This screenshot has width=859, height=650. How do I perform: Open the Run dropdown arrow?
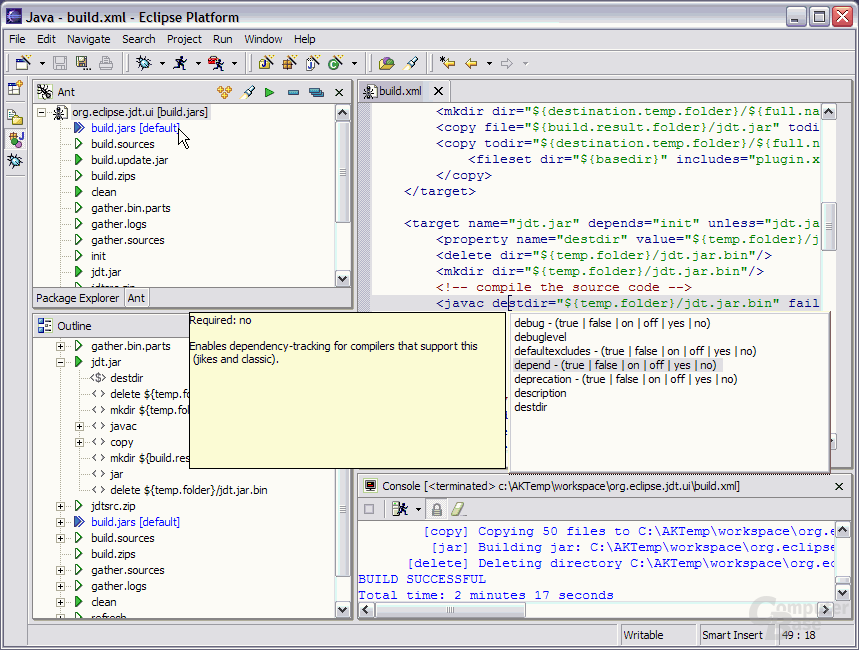(x=198, y=64)
